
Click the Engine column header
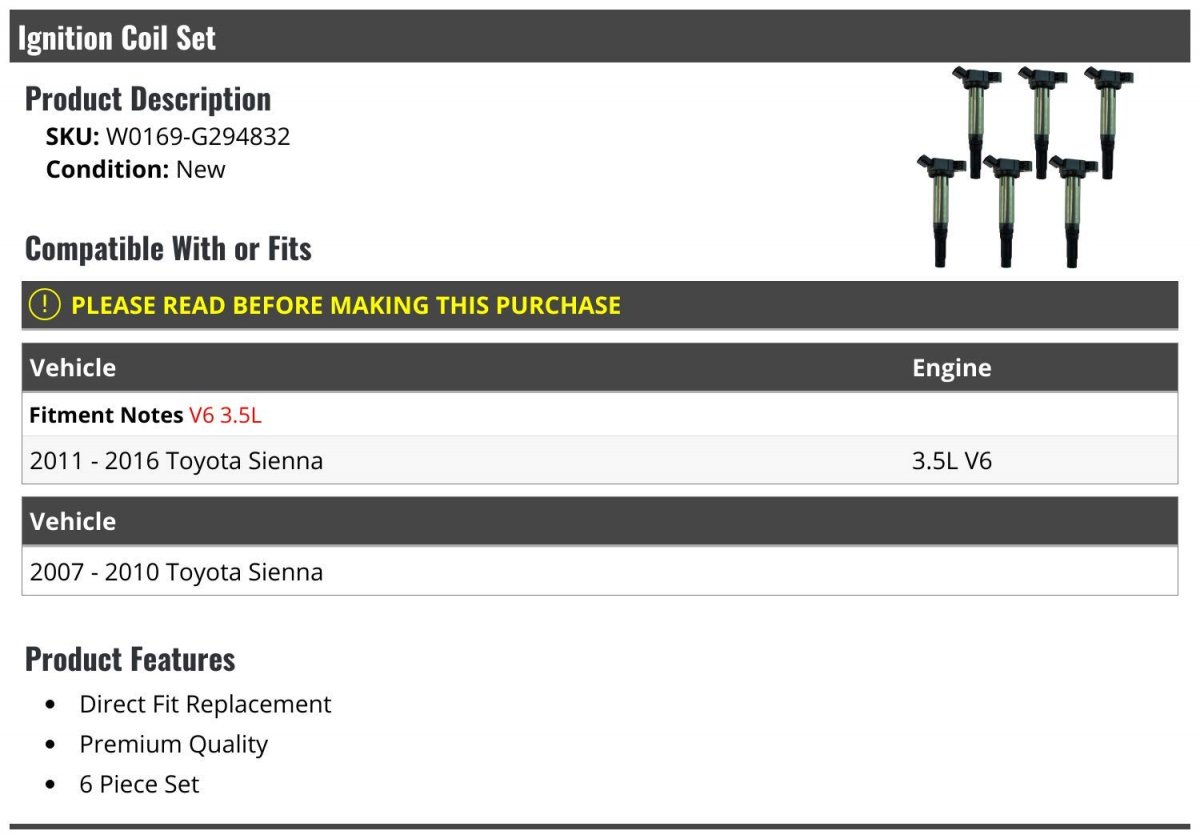pos(951,368)
